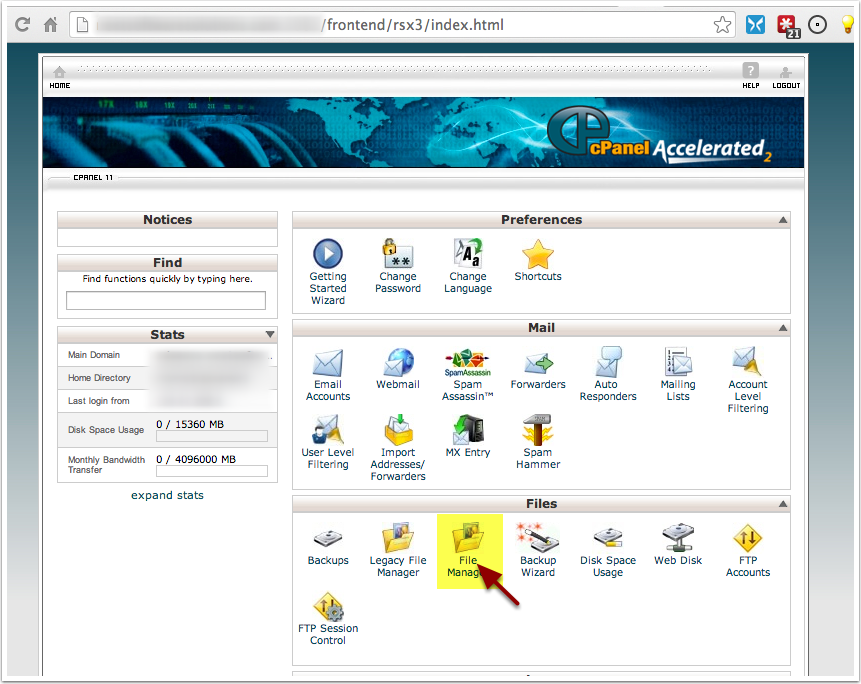The width and height of the screenshot is (861, 684).
Task: Click the Home navigation item
Action: point(60,77)
